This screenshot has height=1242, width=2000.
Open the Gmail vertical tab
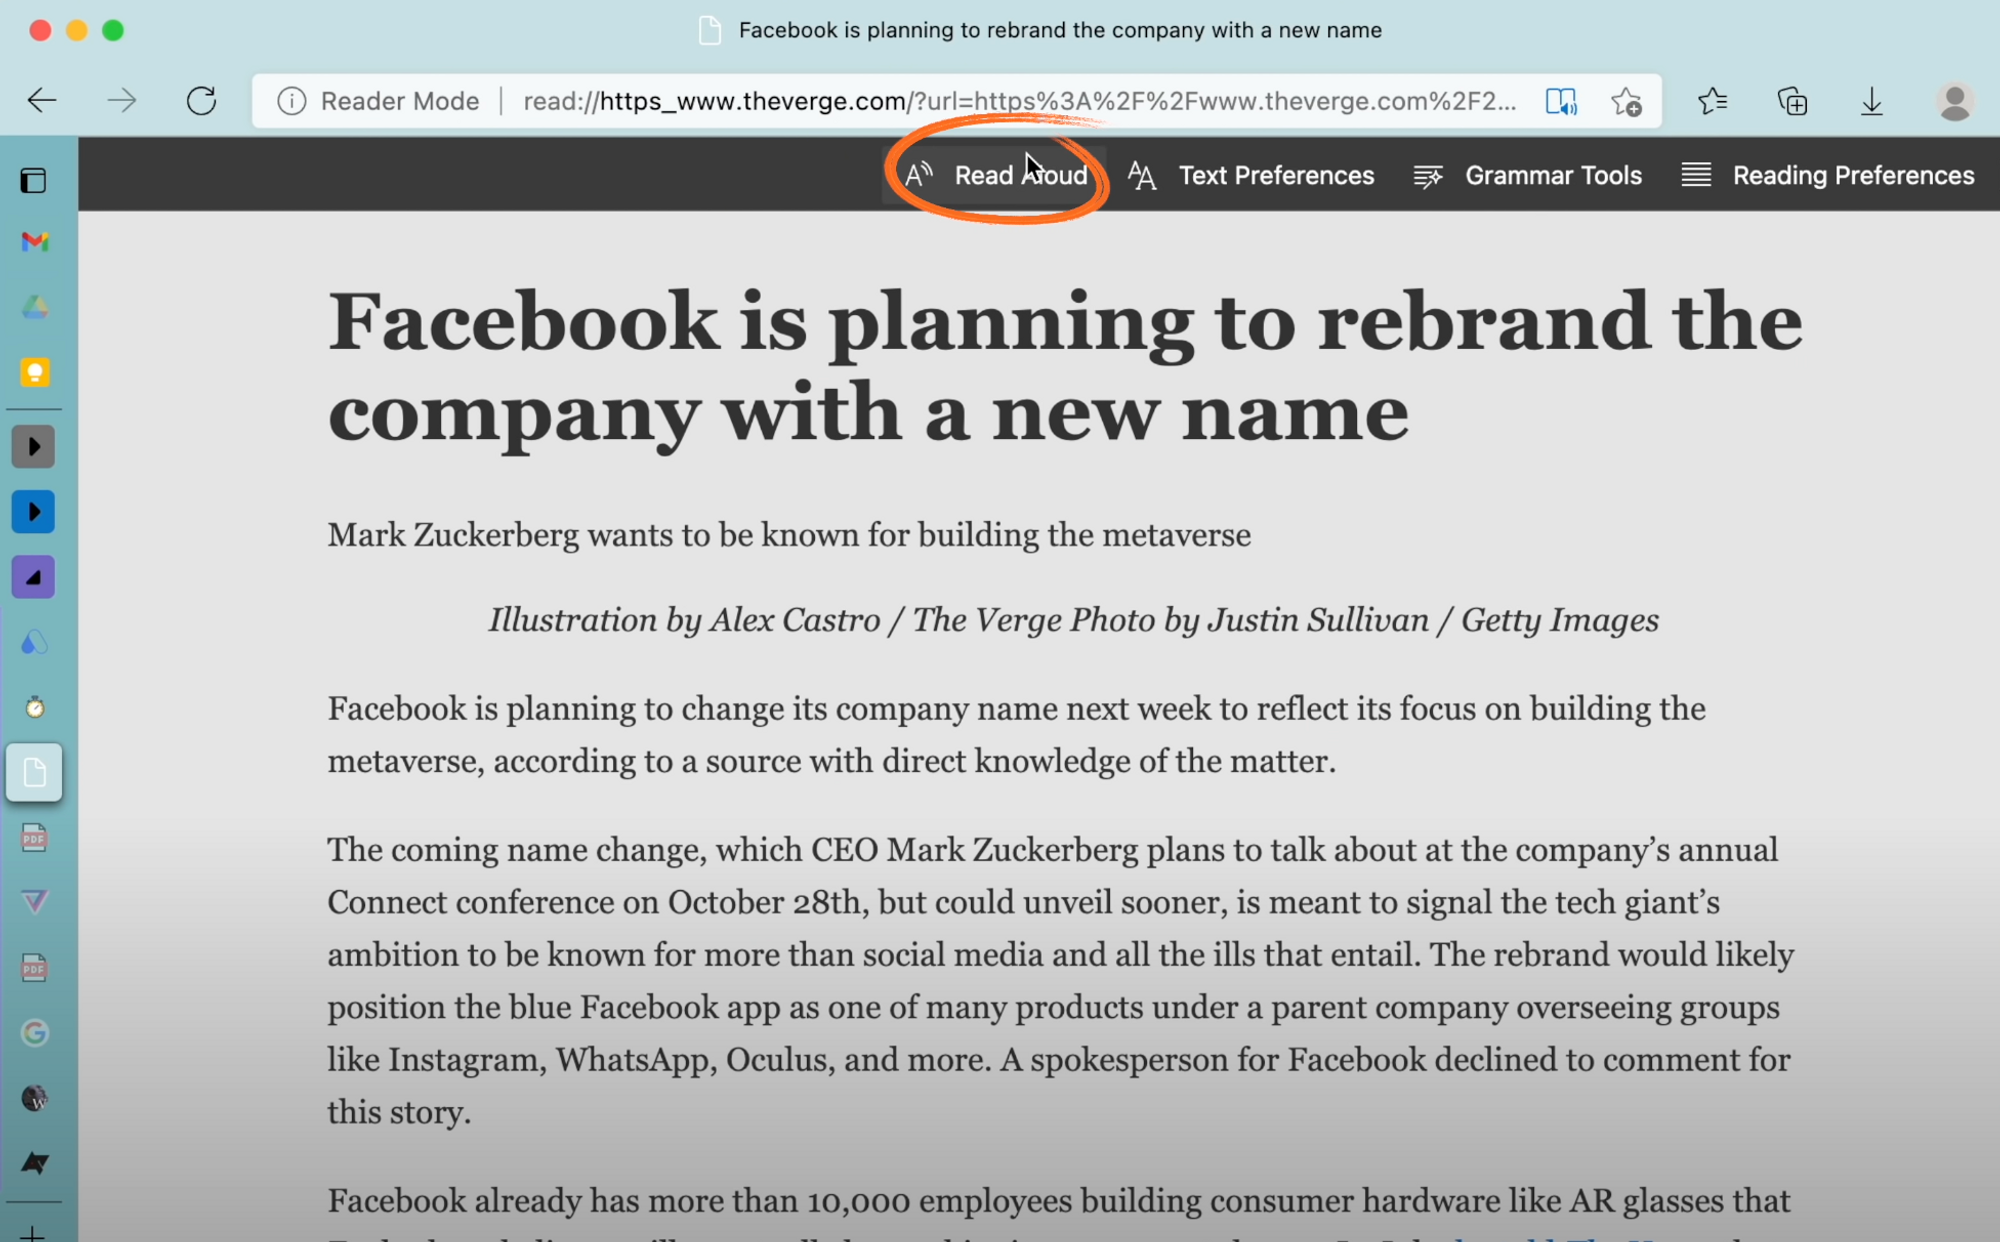[x=35, y=242]
